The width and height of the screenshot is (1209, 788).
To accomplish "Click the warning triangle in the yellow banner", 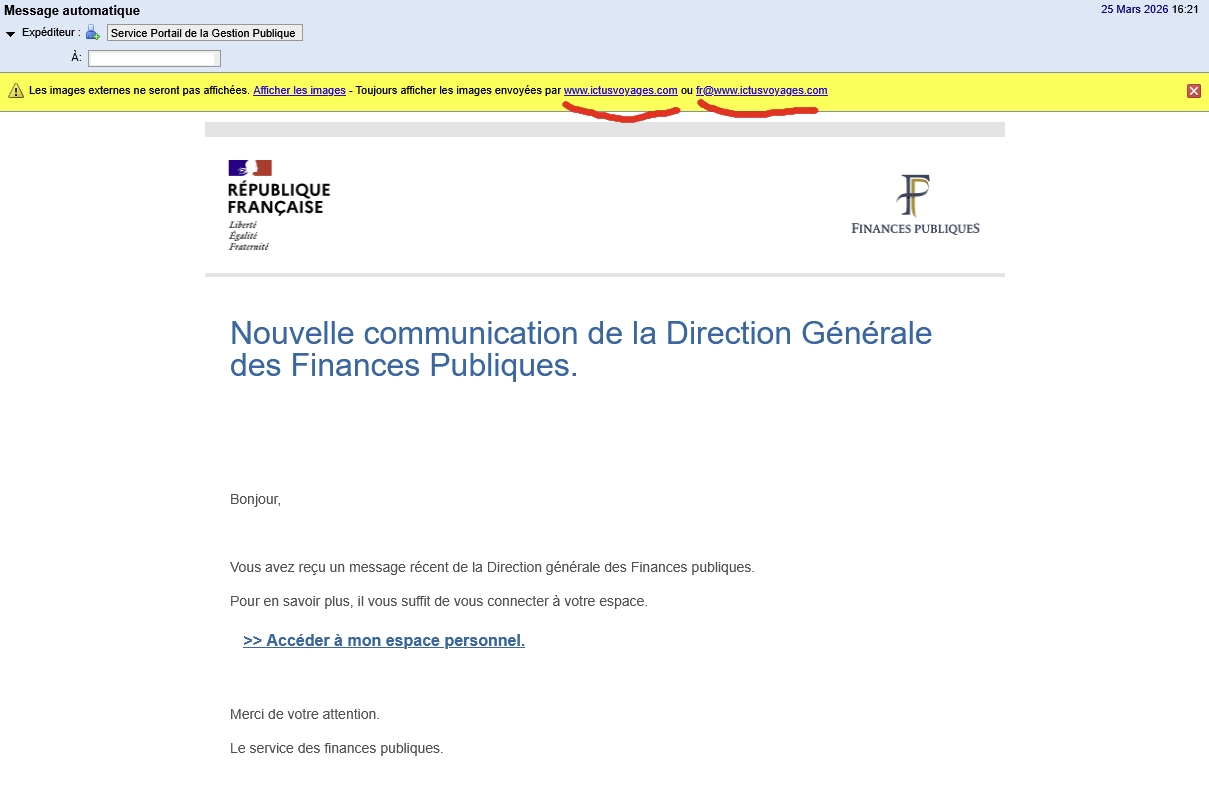I will tap(16, 90).
